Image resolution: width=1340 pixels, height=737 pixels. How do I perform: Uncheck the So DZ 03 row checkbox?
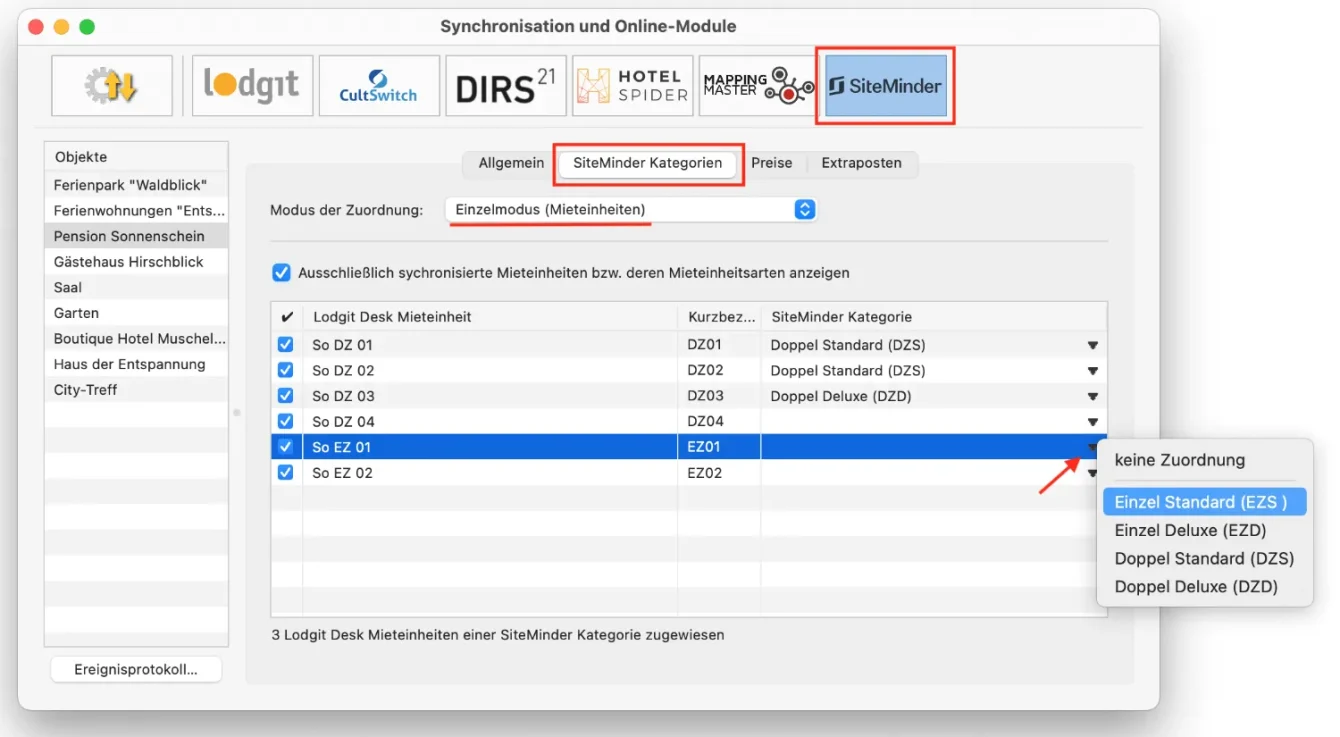coord(285,396)
